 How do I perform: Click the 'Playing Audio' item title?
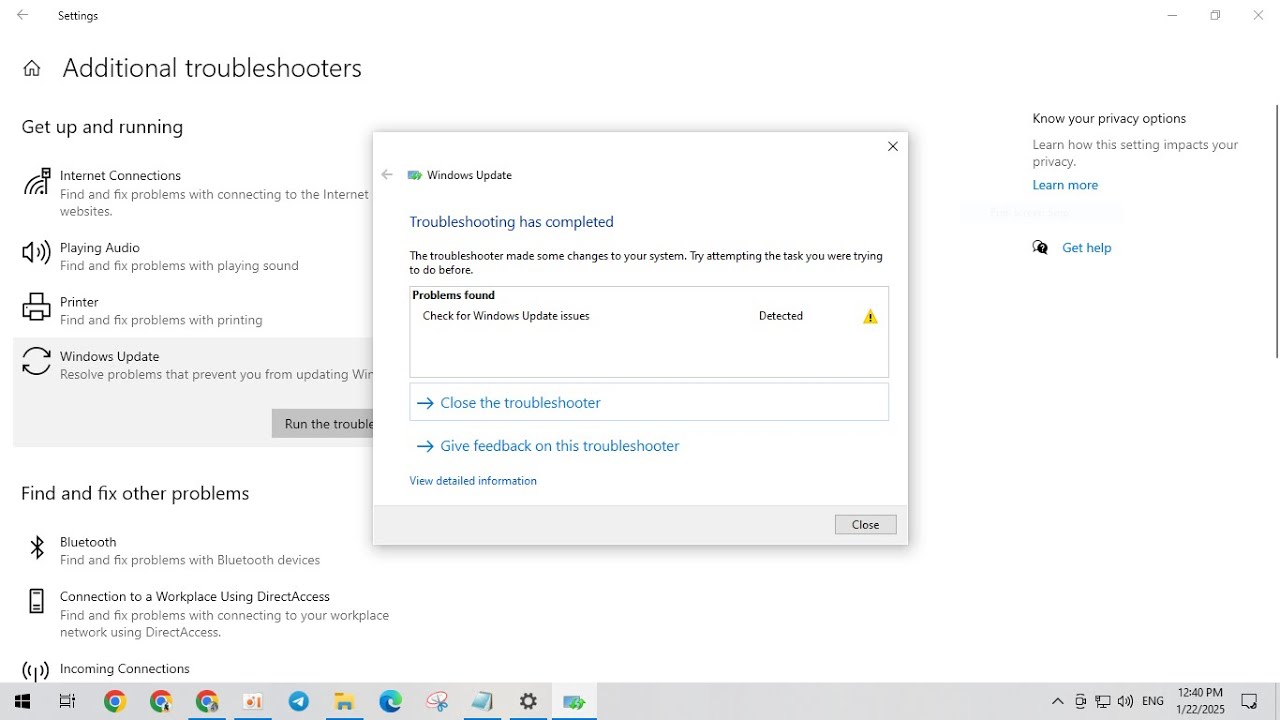coord(100,248)
